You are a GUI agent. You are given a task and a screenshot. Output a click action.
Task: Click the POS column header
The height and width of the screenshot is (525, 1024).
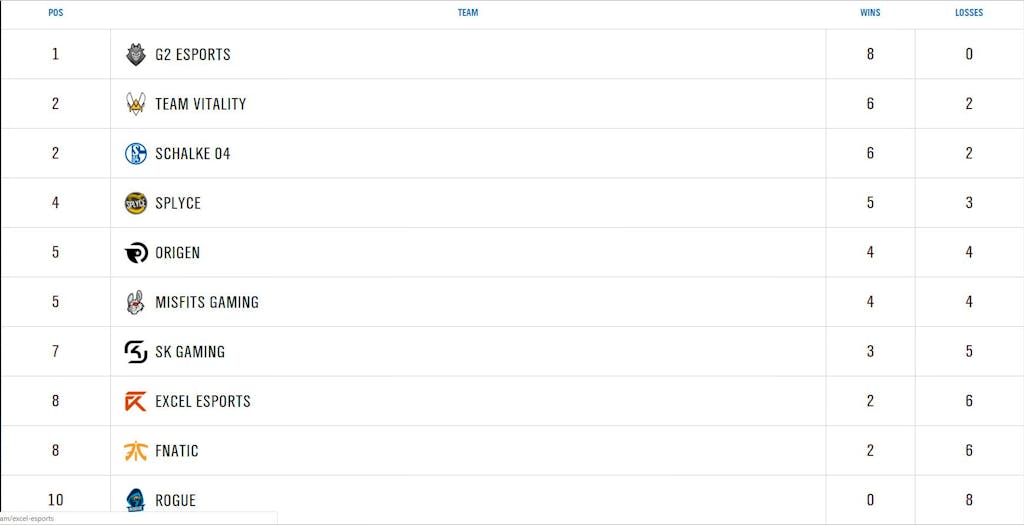[x=55, y=13]
